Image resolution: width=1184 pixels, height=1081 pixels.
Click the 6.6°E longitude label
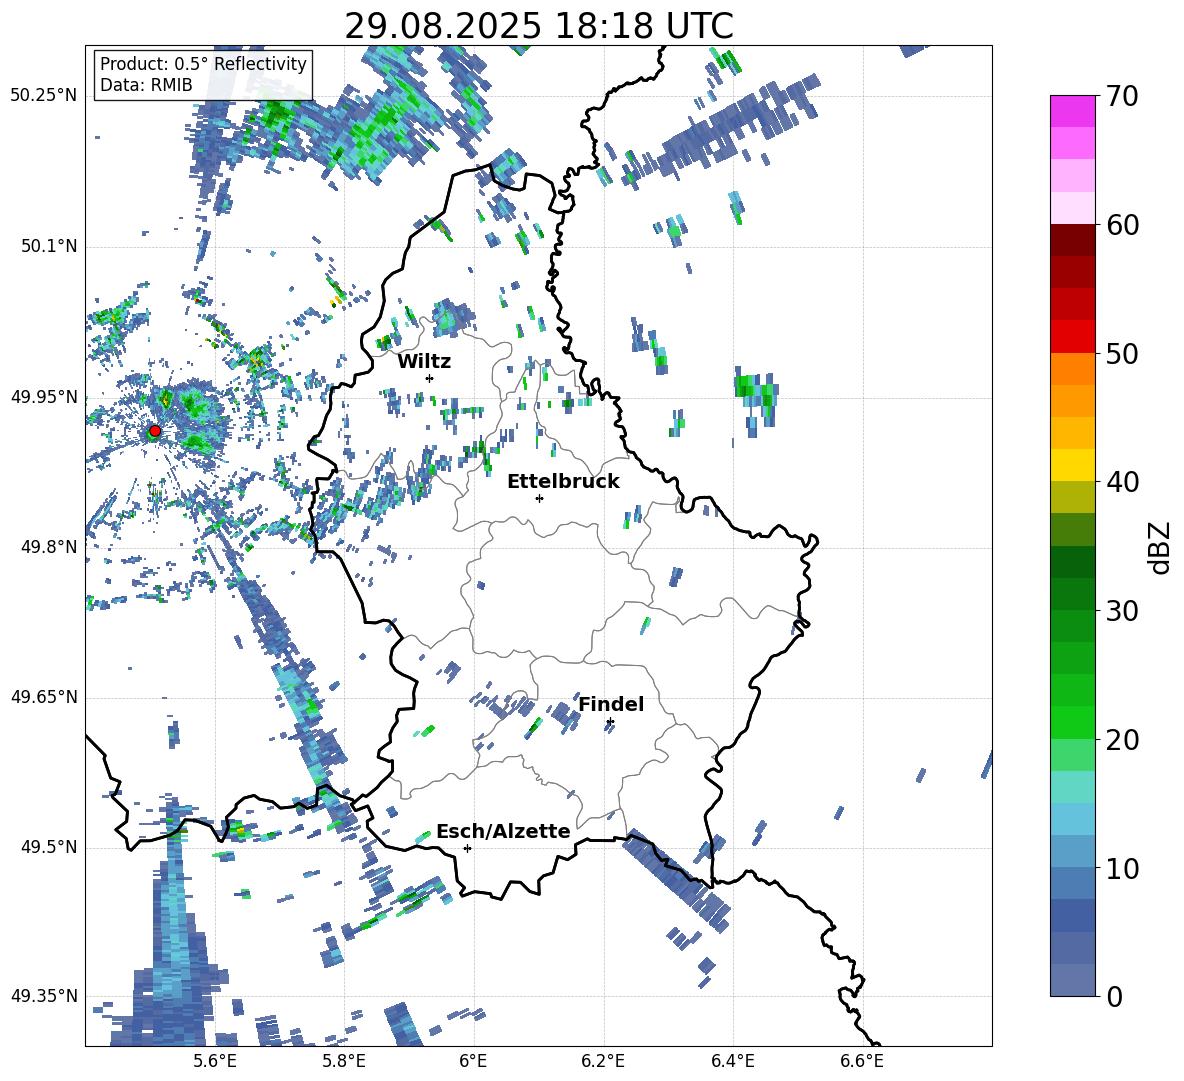click(x=862, y=1061)
